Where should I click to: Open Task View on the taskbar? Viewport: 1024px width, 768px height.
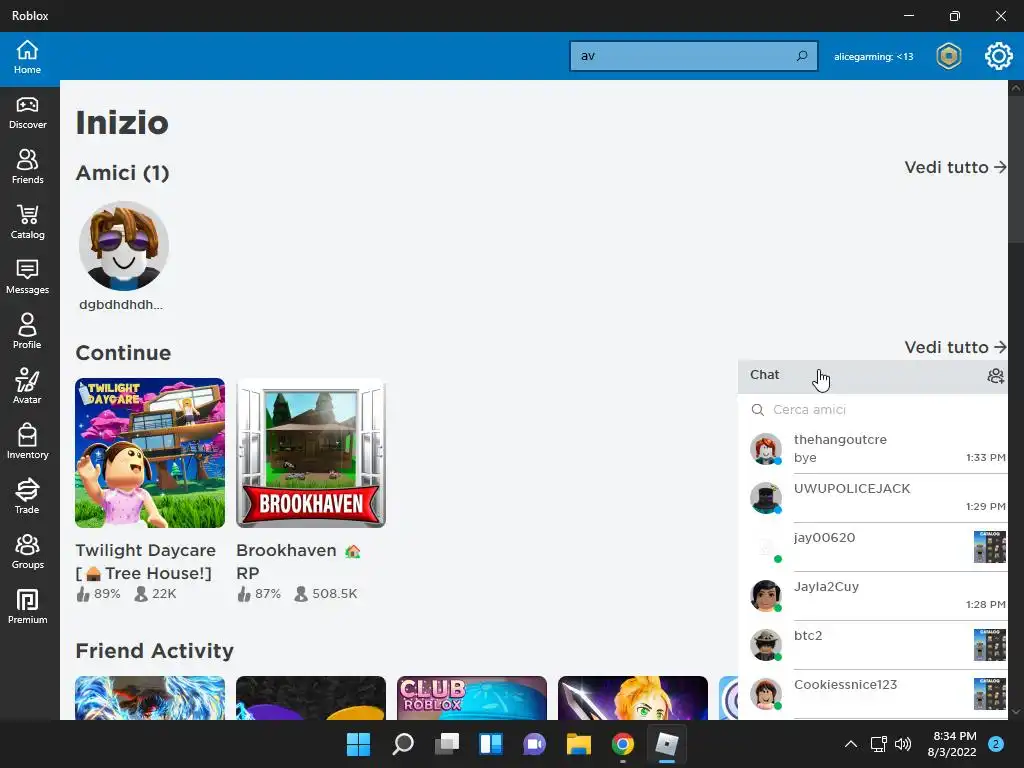(x=447, y=744)
